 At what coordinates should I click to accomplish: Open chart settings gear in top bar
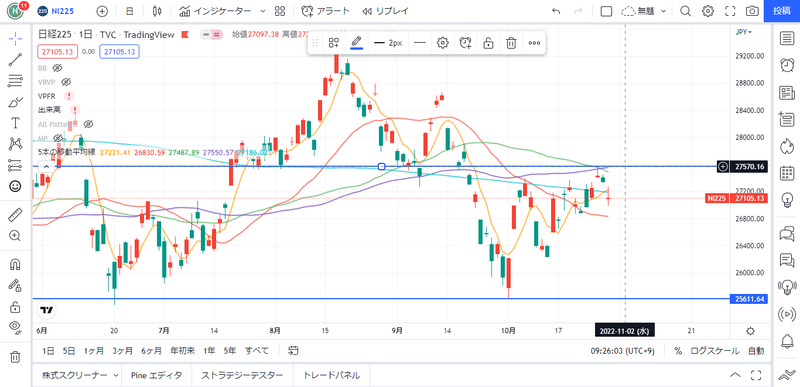click(x=708, y=11)
